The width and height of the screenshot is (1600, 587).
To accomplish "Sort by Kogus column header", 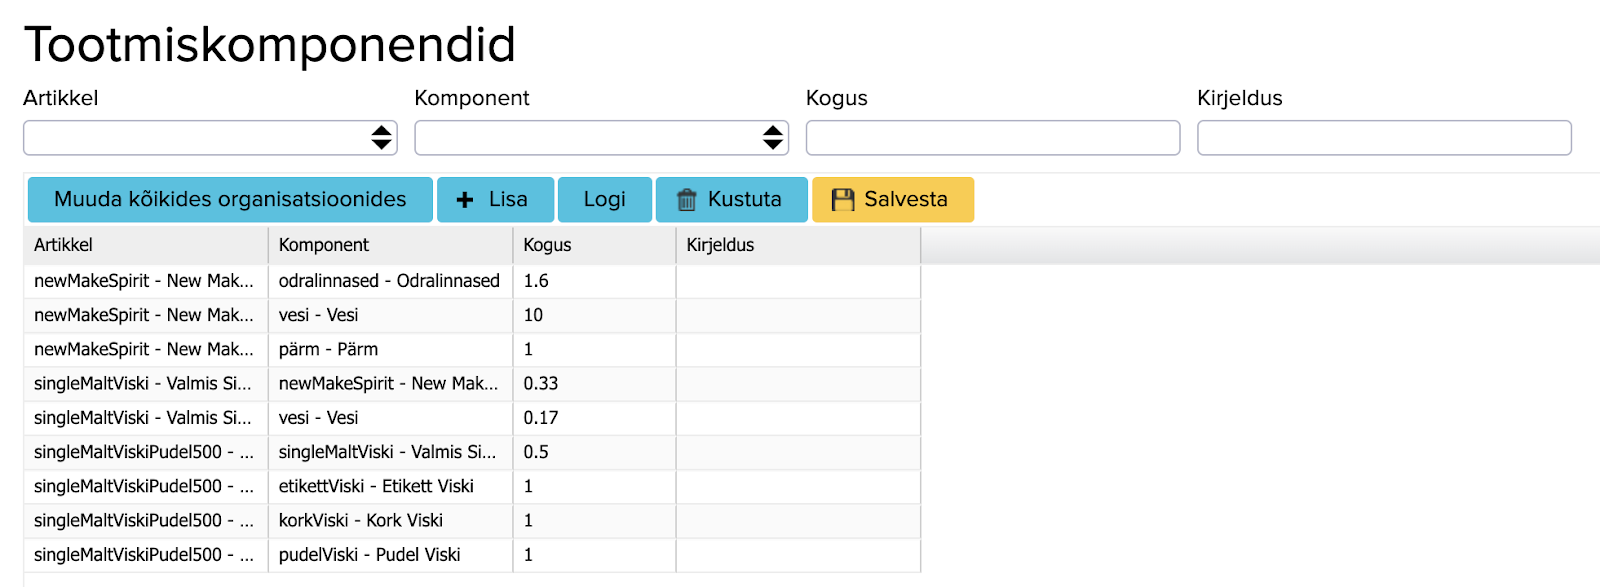I will tap(594, 245).
